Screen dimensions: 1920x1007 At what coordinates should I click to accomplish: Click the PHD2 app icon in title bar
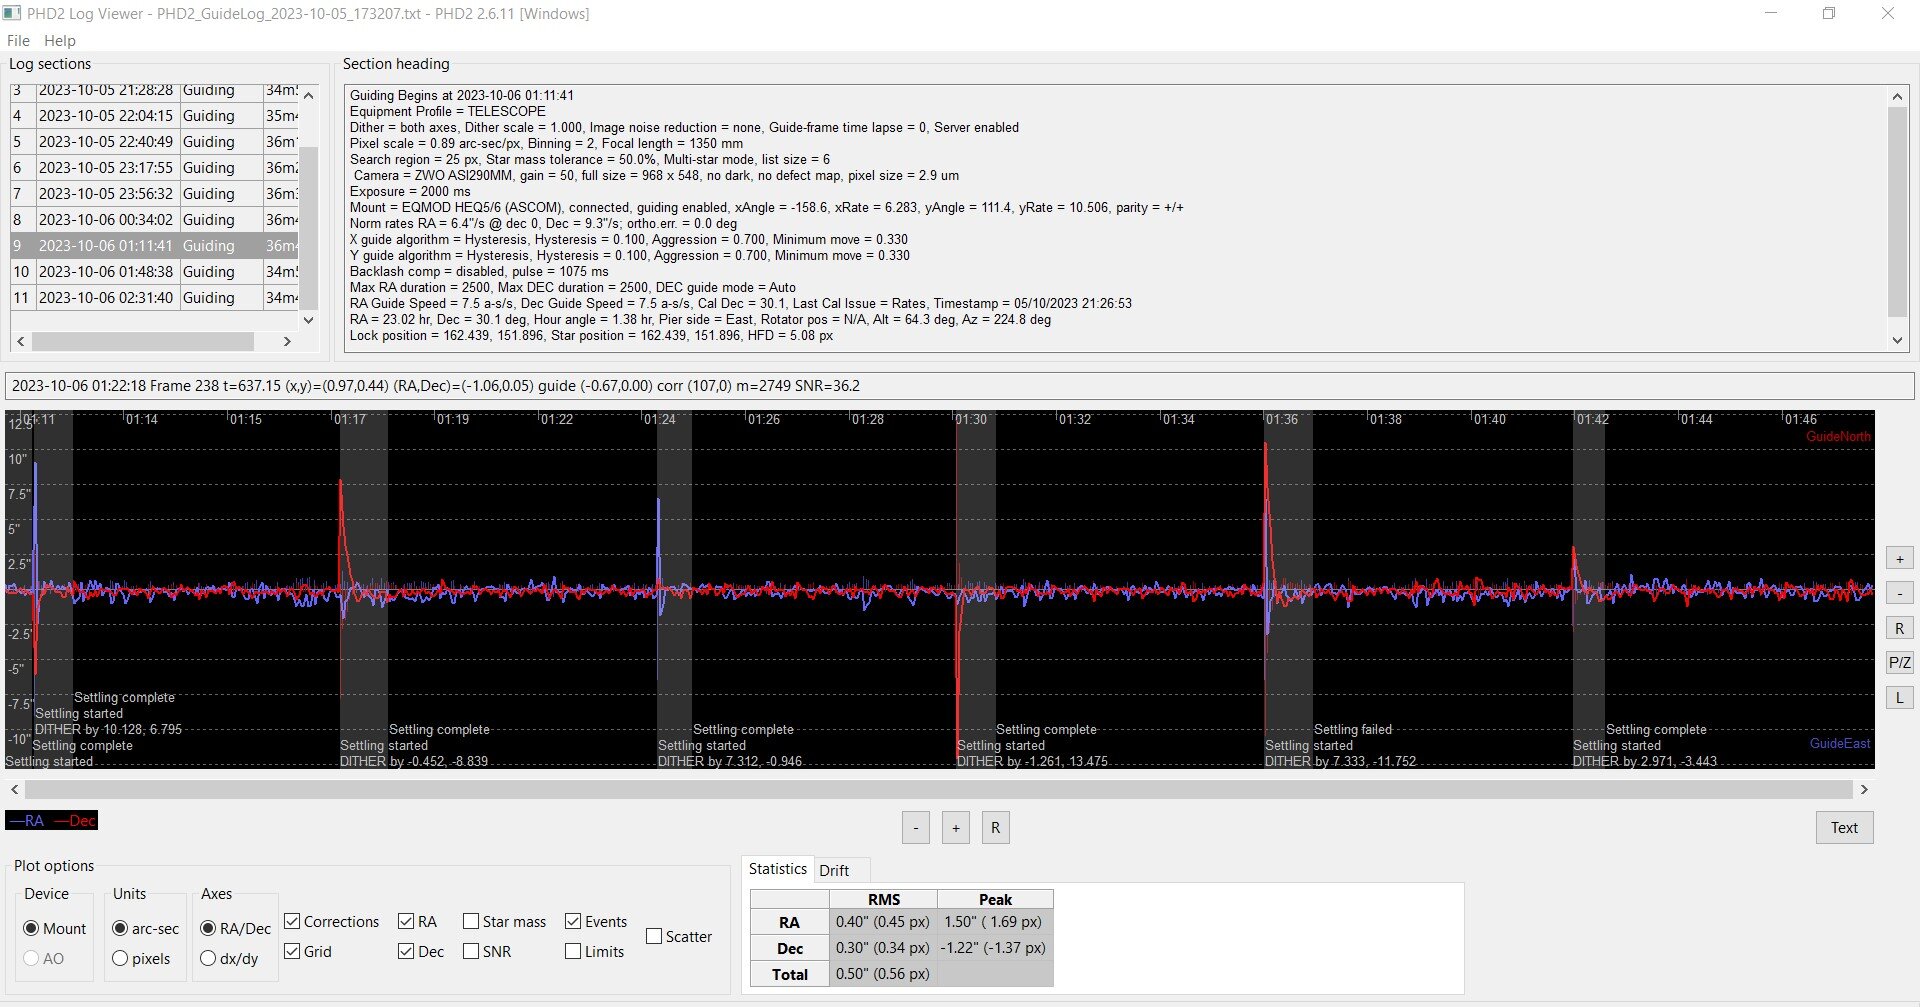[x=12, y=13]
